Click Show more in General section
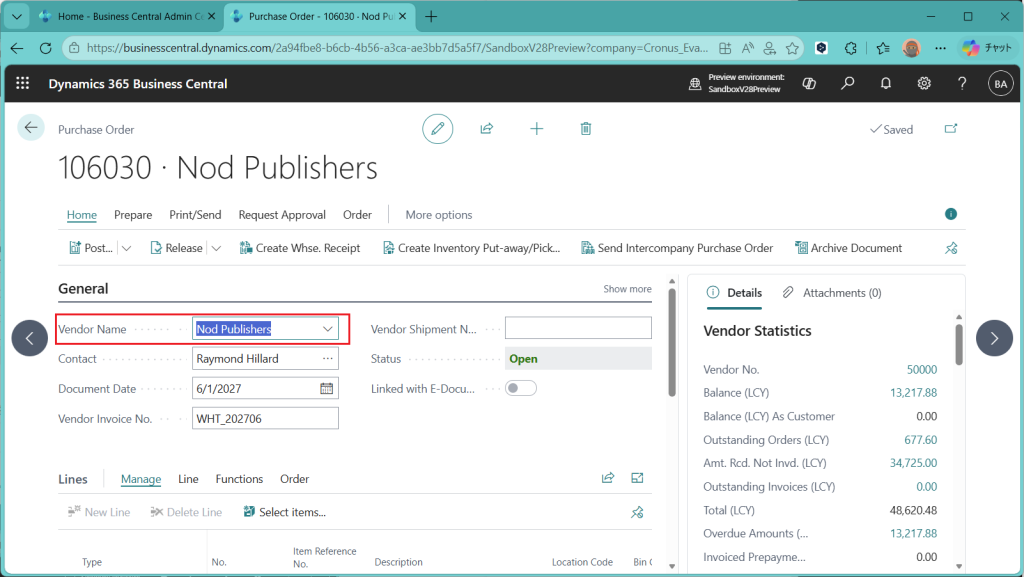The height and width of the screenshot is (577, 1024). click(x=627, y=289)
